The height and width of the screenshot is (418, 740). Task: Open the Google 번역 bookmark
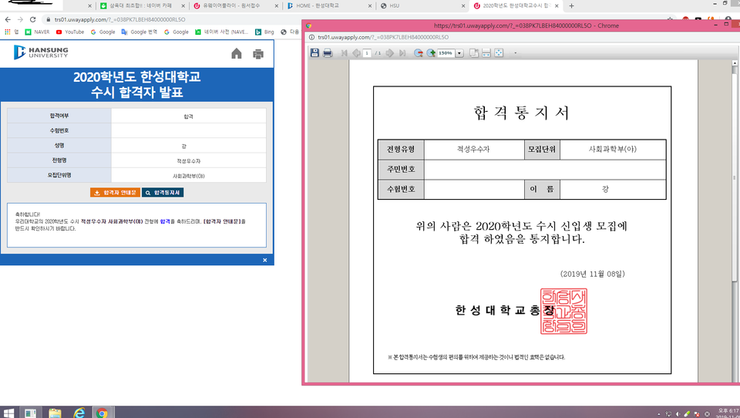(139, 32)
